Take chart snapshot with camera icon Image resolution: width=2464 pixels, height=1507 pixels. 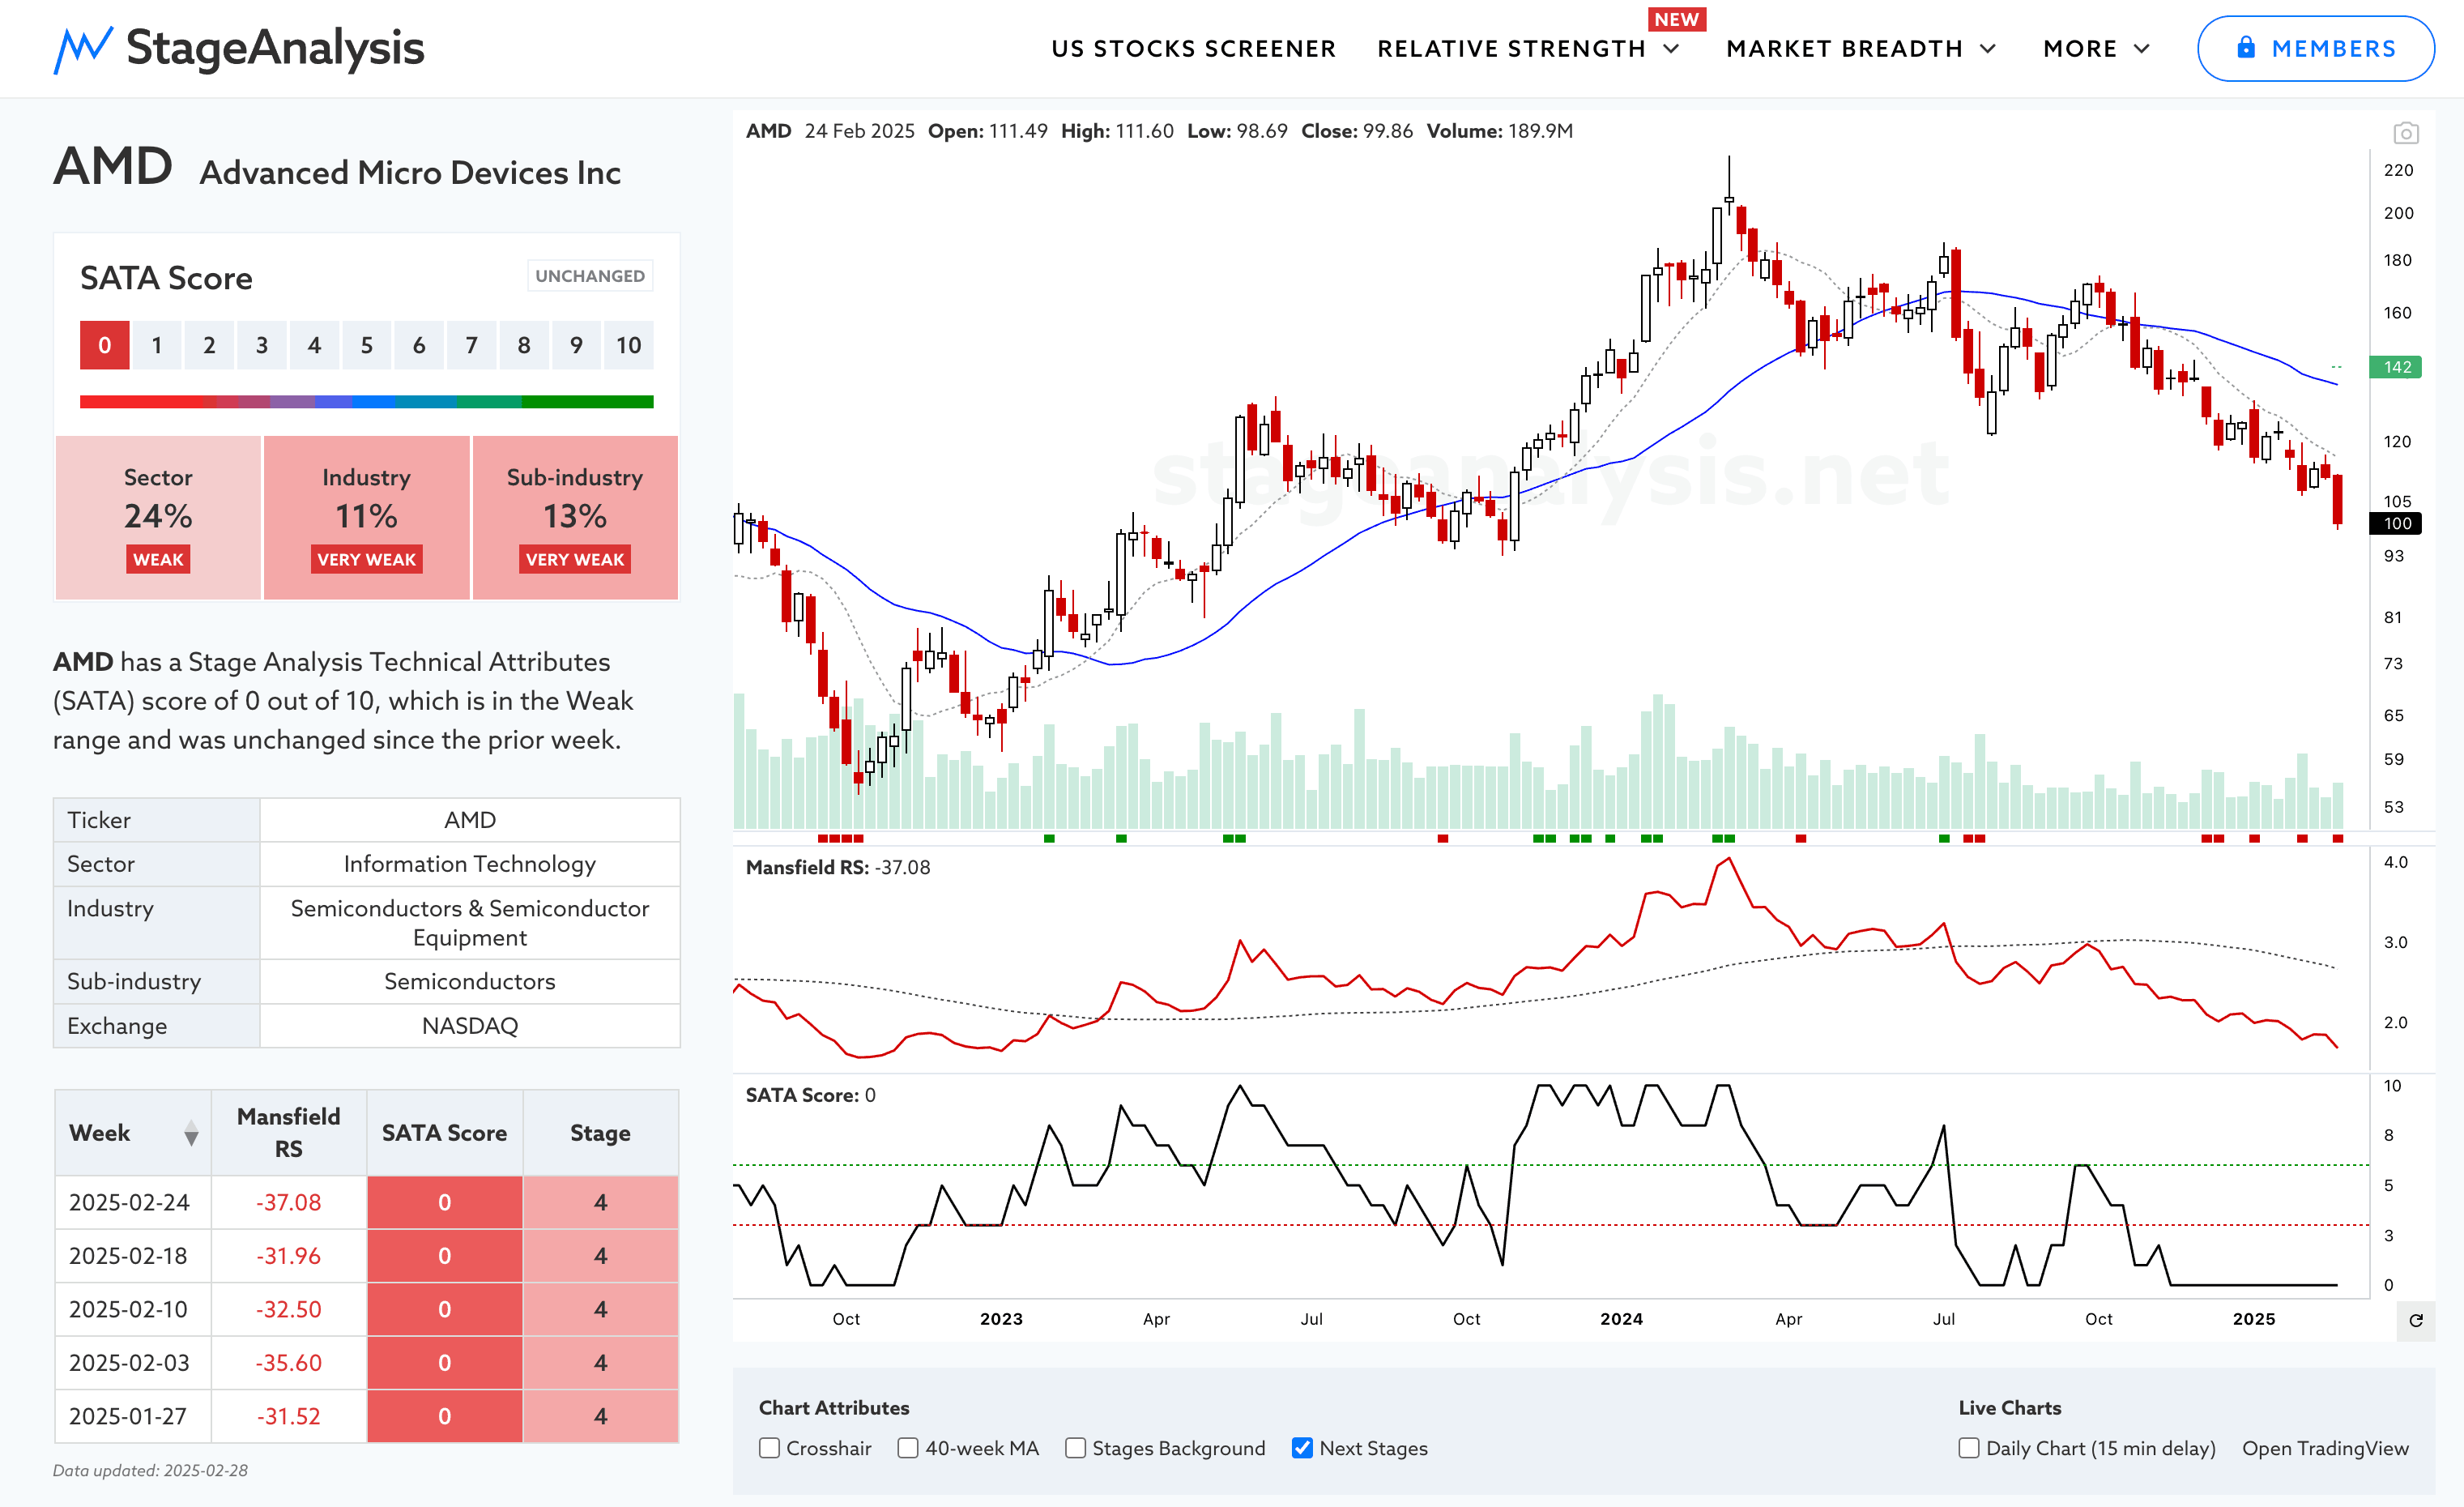[x=2406, y=133]
